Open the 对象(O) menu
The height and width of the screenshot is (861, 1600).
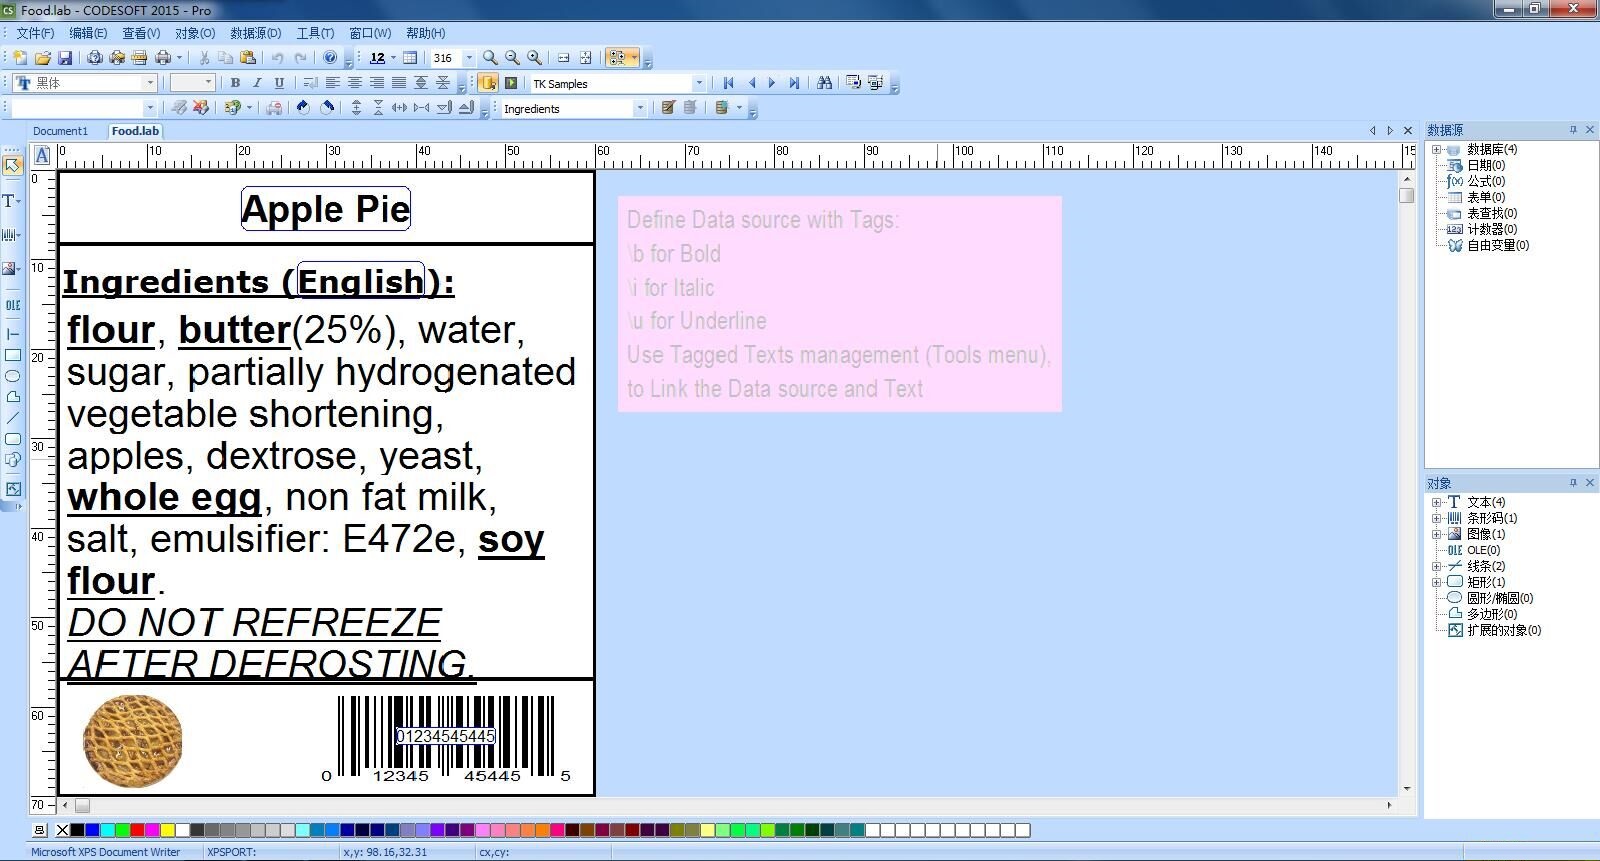[195, 33]
